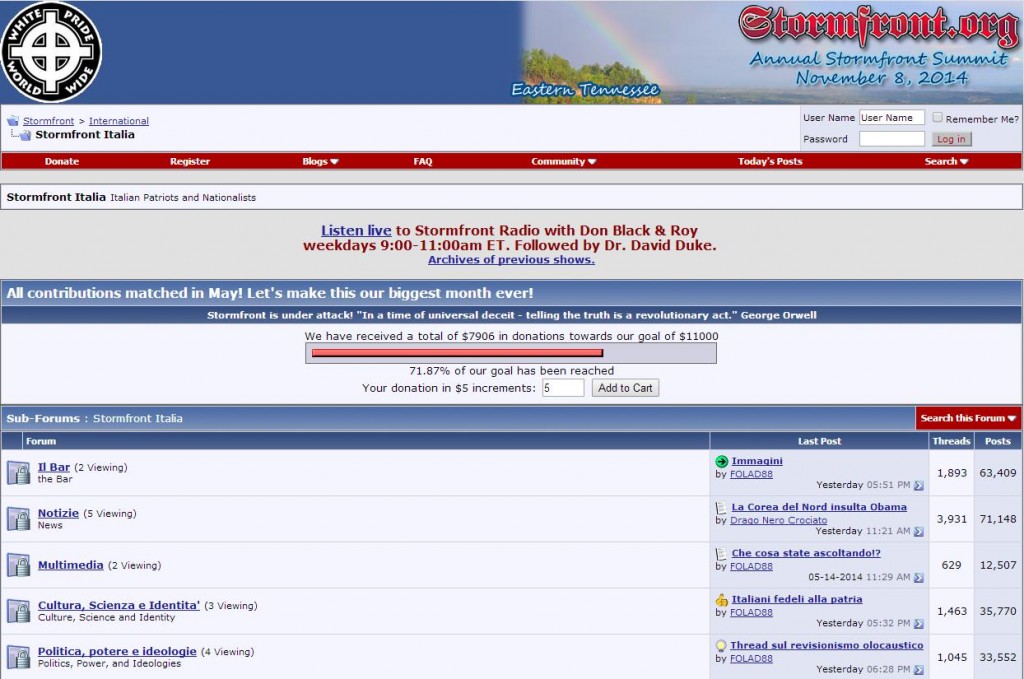Click into the Password input field
The image size is (1024, 679).
891,139
